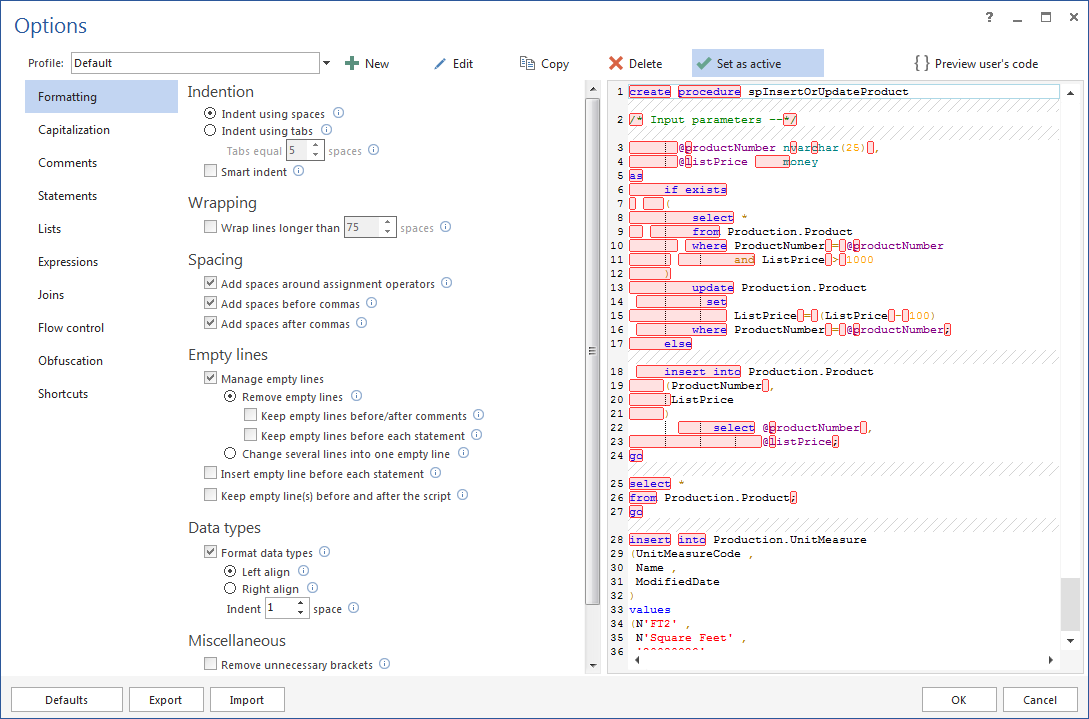Image resolution: width=1089 pixels, height=719 pixels.
Task: Click info icon beside Smart indent
Action: pos(298,171)
